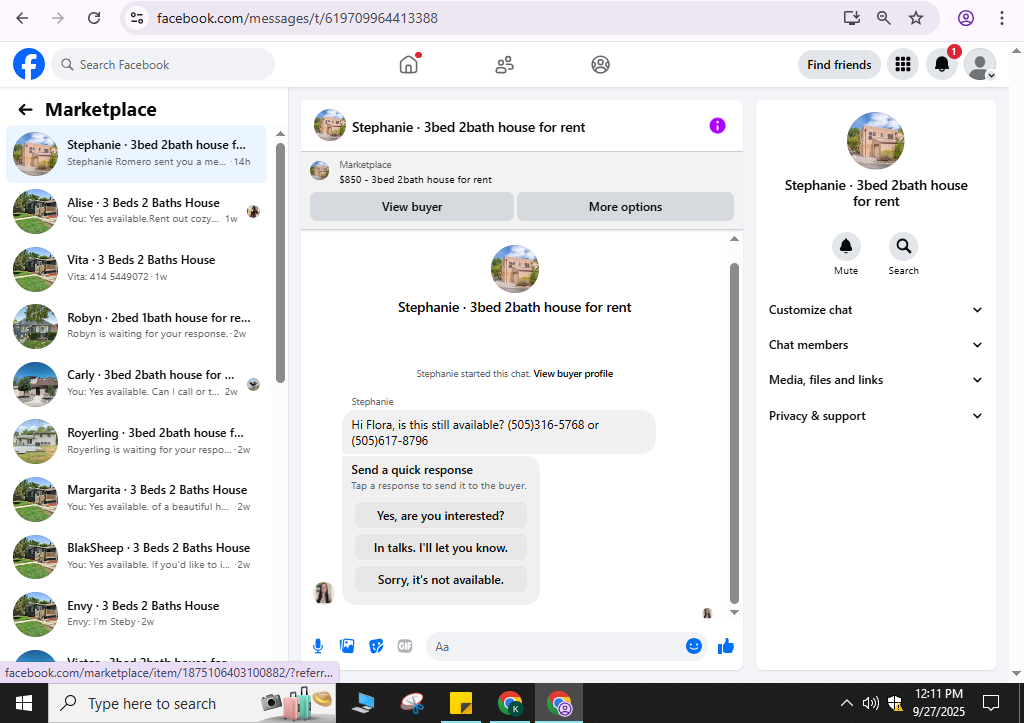This screenshot has height=723, width=1024.
Task: Click the Aa message input field
Action: [x=554, y=646]
